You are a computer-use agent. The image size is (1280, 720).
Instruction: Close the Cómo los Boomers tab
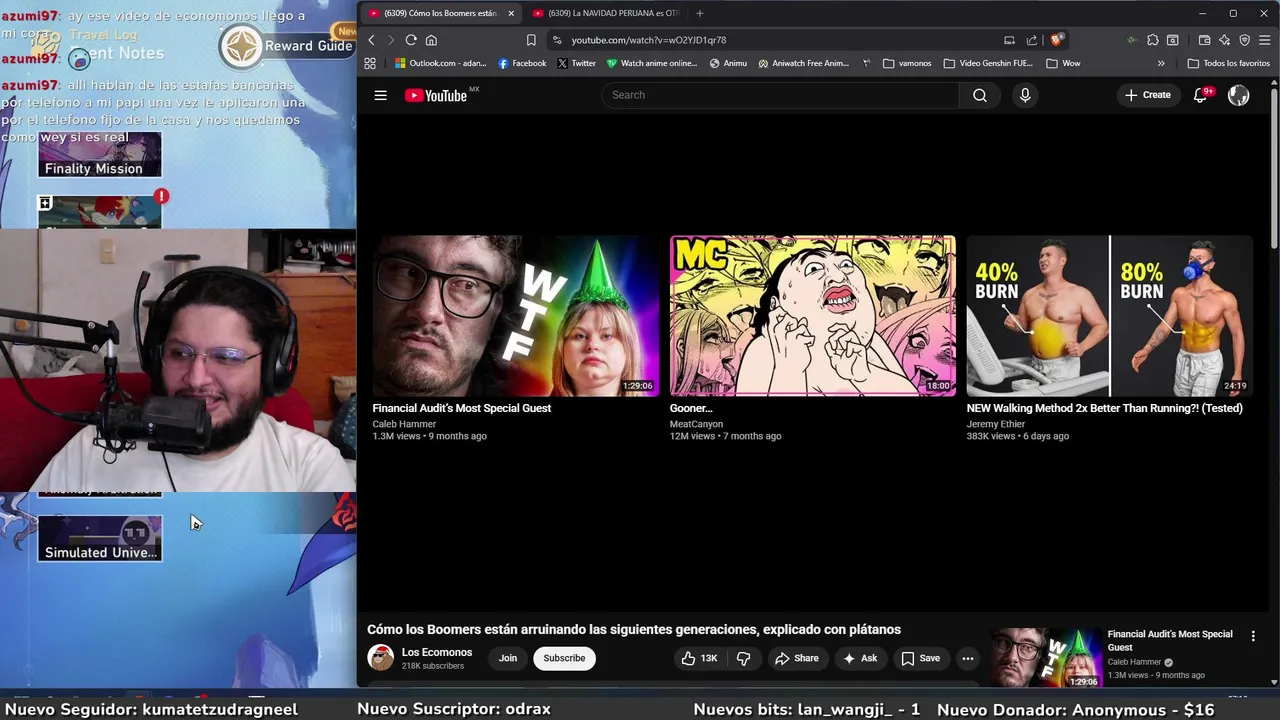pyautogui.click(x=511, y=13)
